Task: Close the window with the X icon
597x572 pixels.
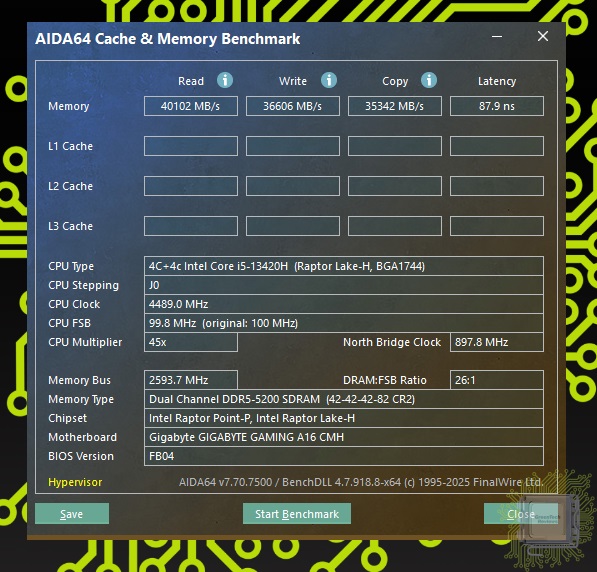Action: pyautogui.click(x=543, y=36)
